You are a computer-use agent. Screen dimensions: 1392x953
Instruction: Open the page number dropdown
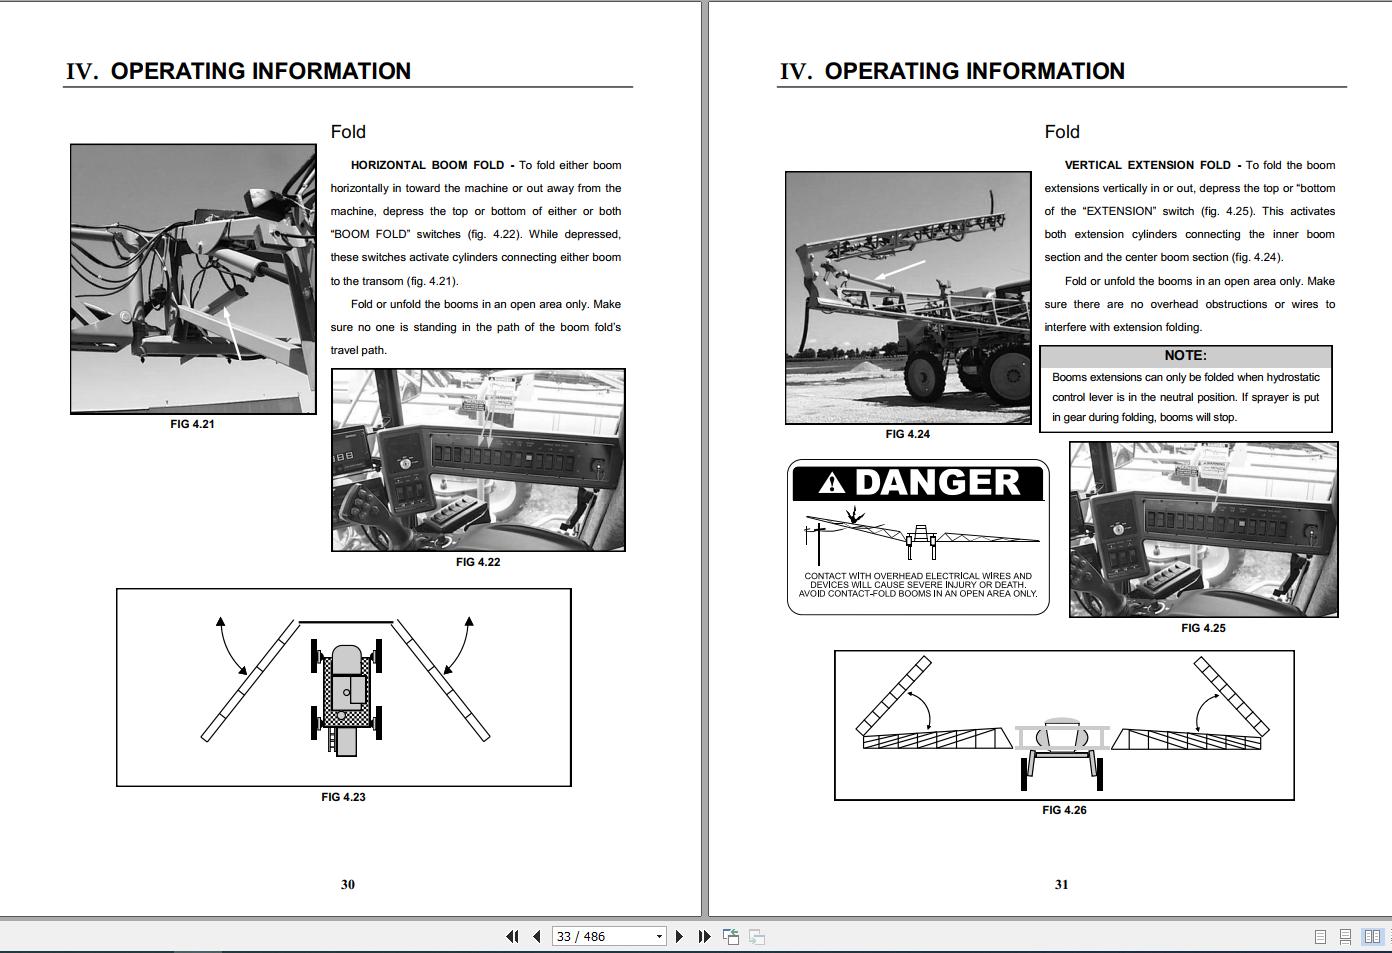point(659,935)
